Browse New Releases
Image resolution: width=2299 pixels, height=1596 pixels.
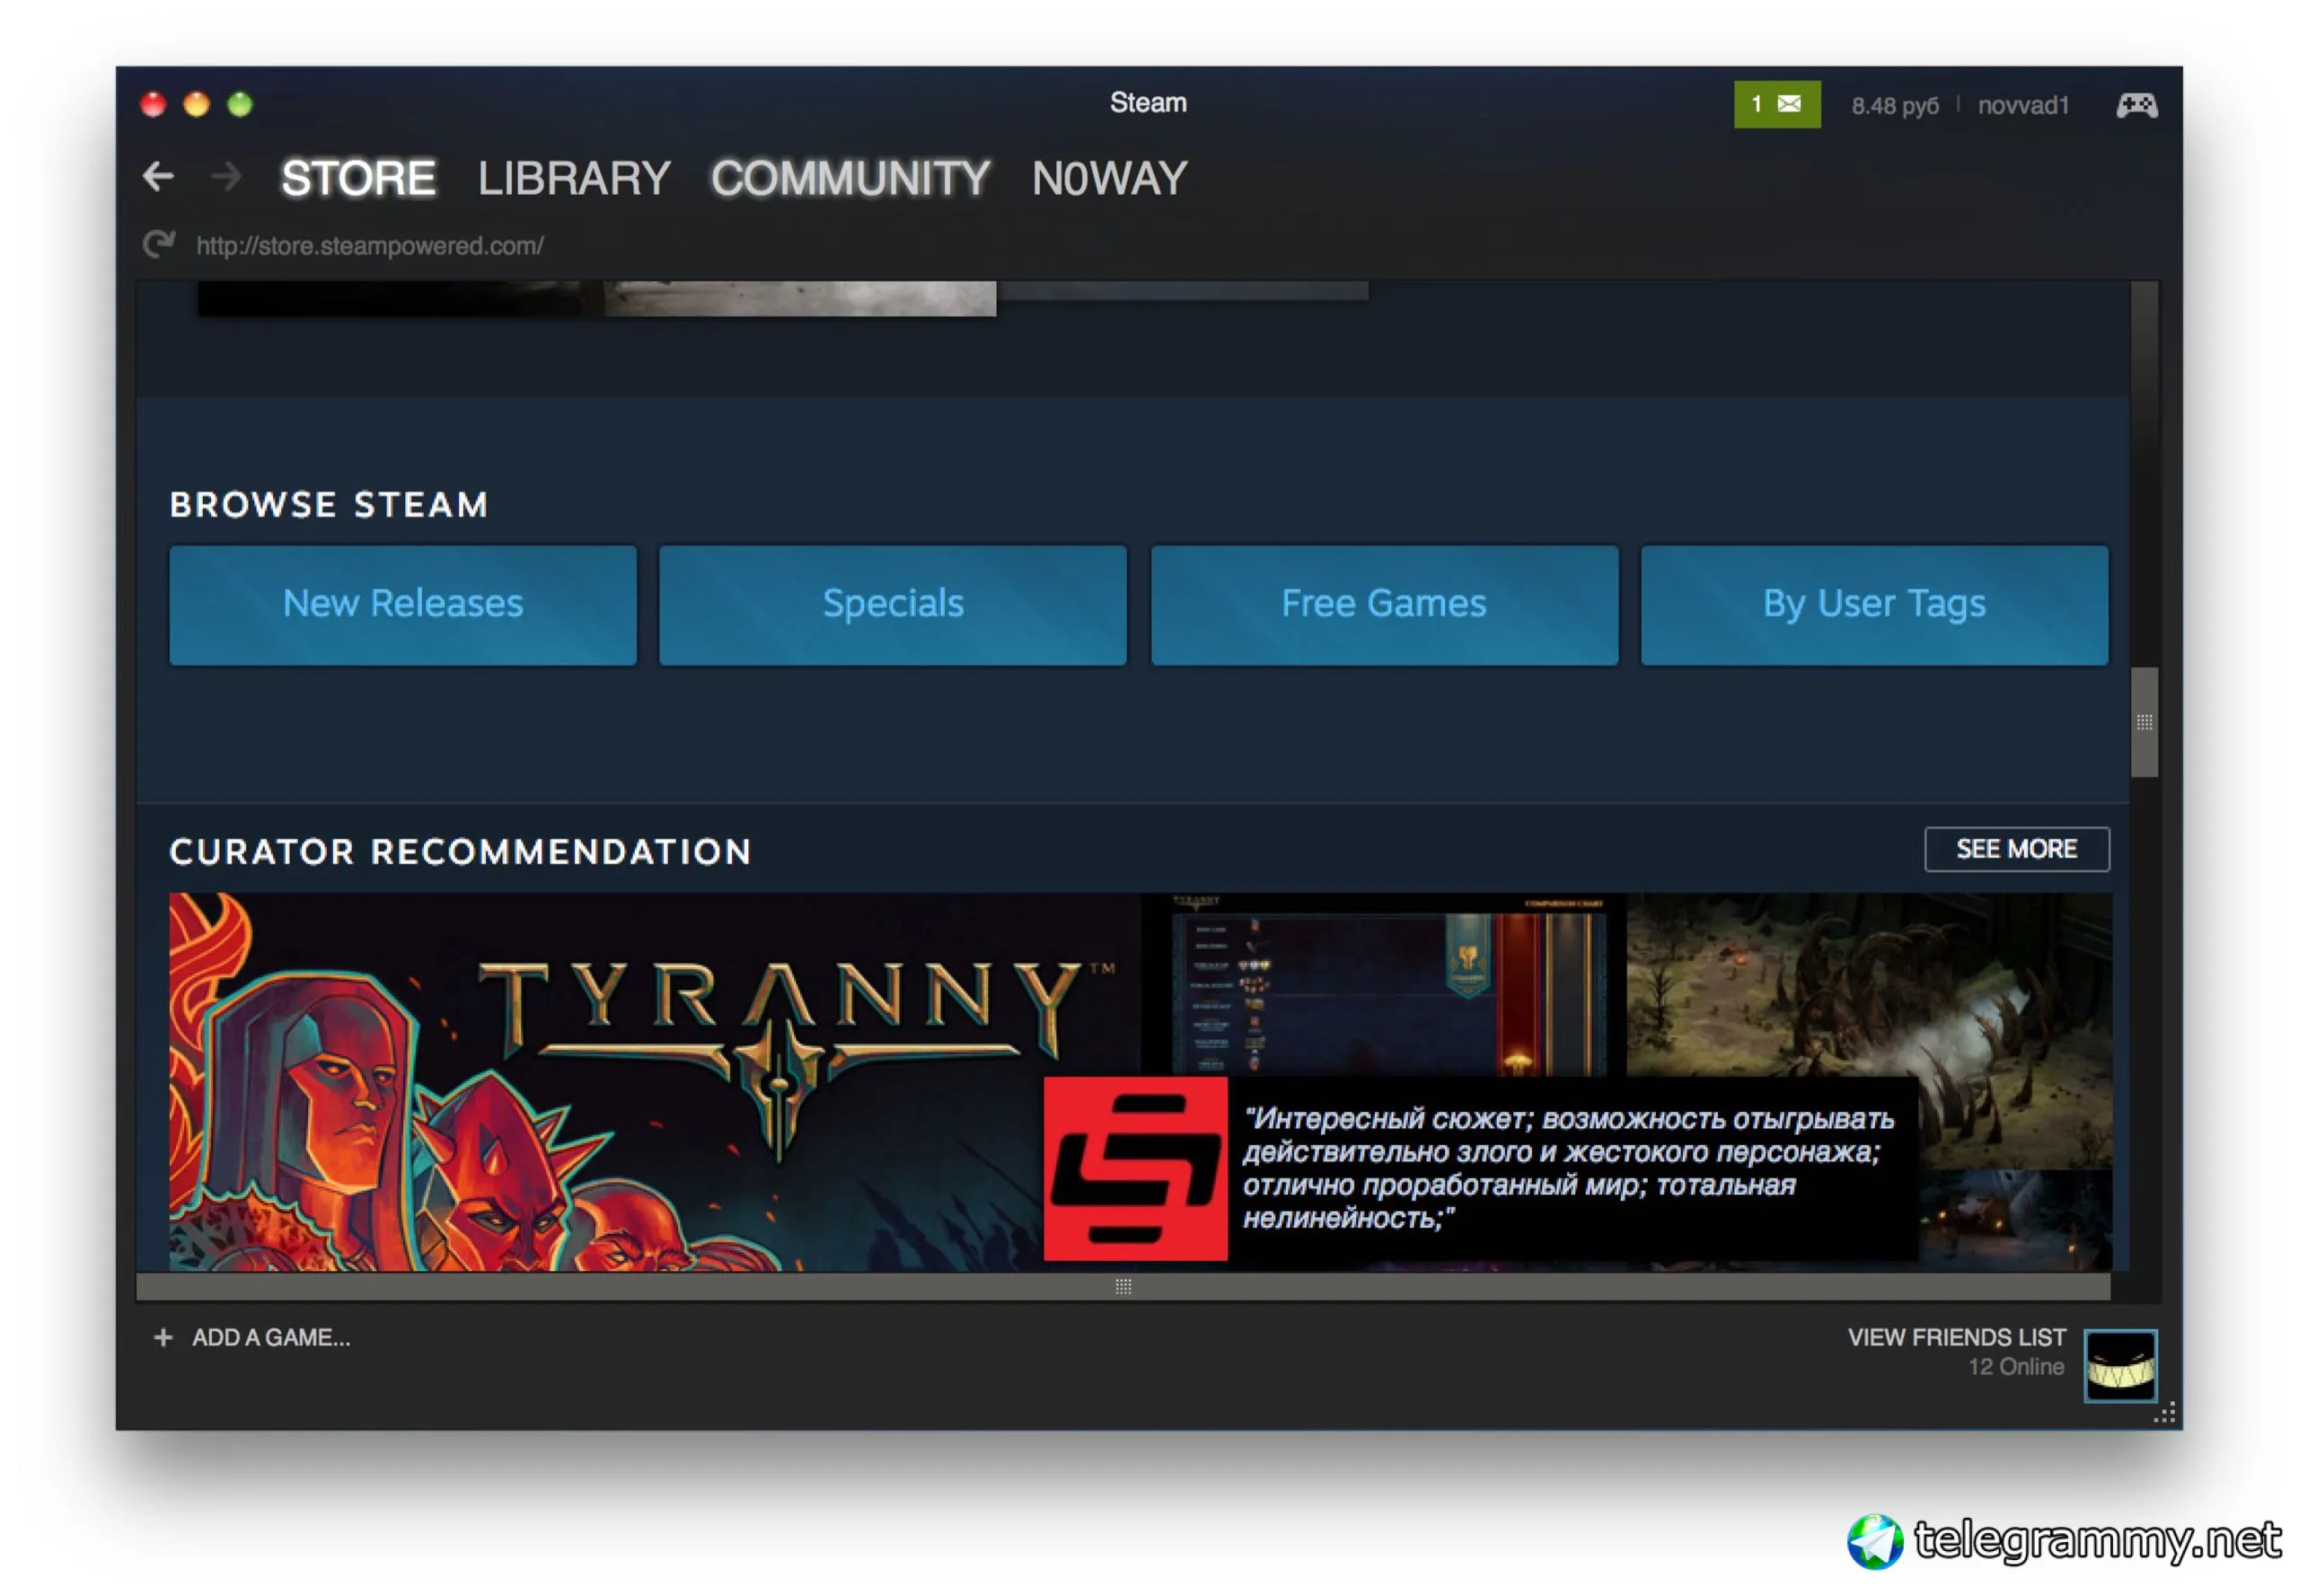pos(403,604)
